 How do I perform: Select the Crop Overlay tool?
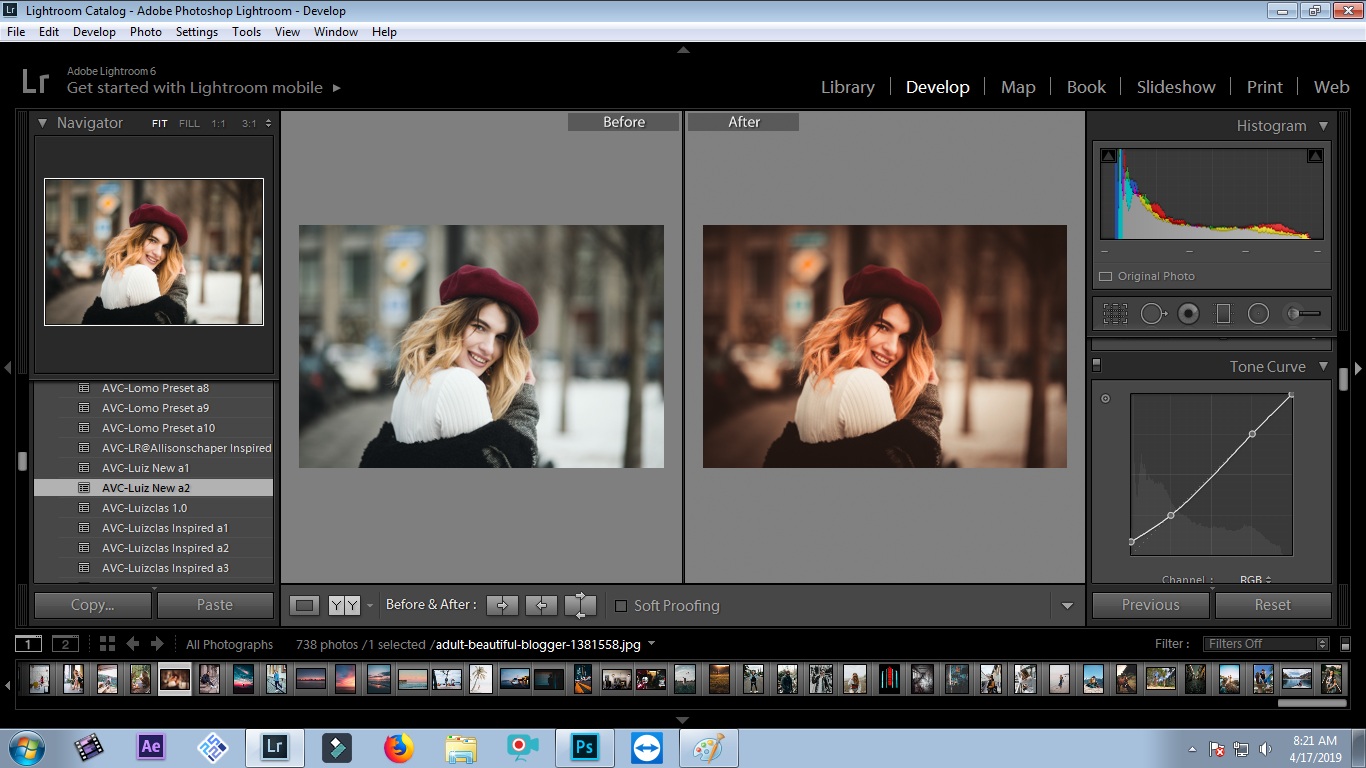[1115, 314]
